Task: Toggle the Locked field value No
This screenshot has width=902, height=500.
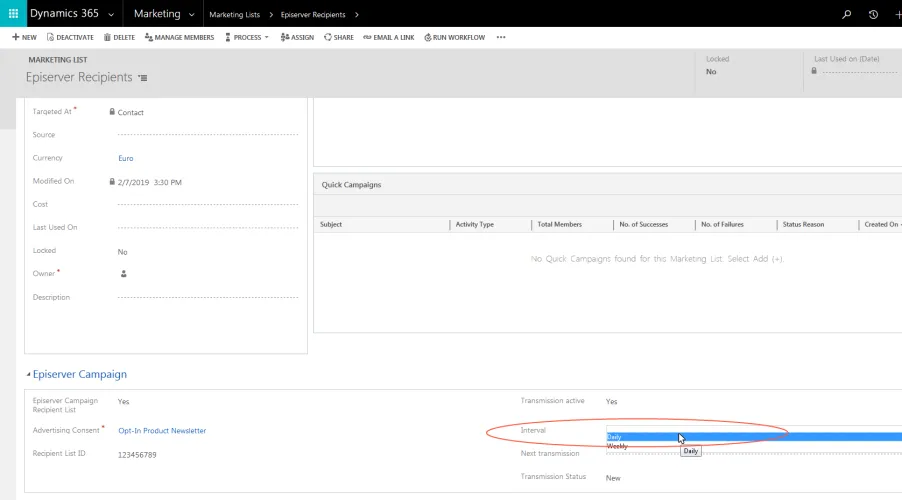Action: [x=123, y=252]
